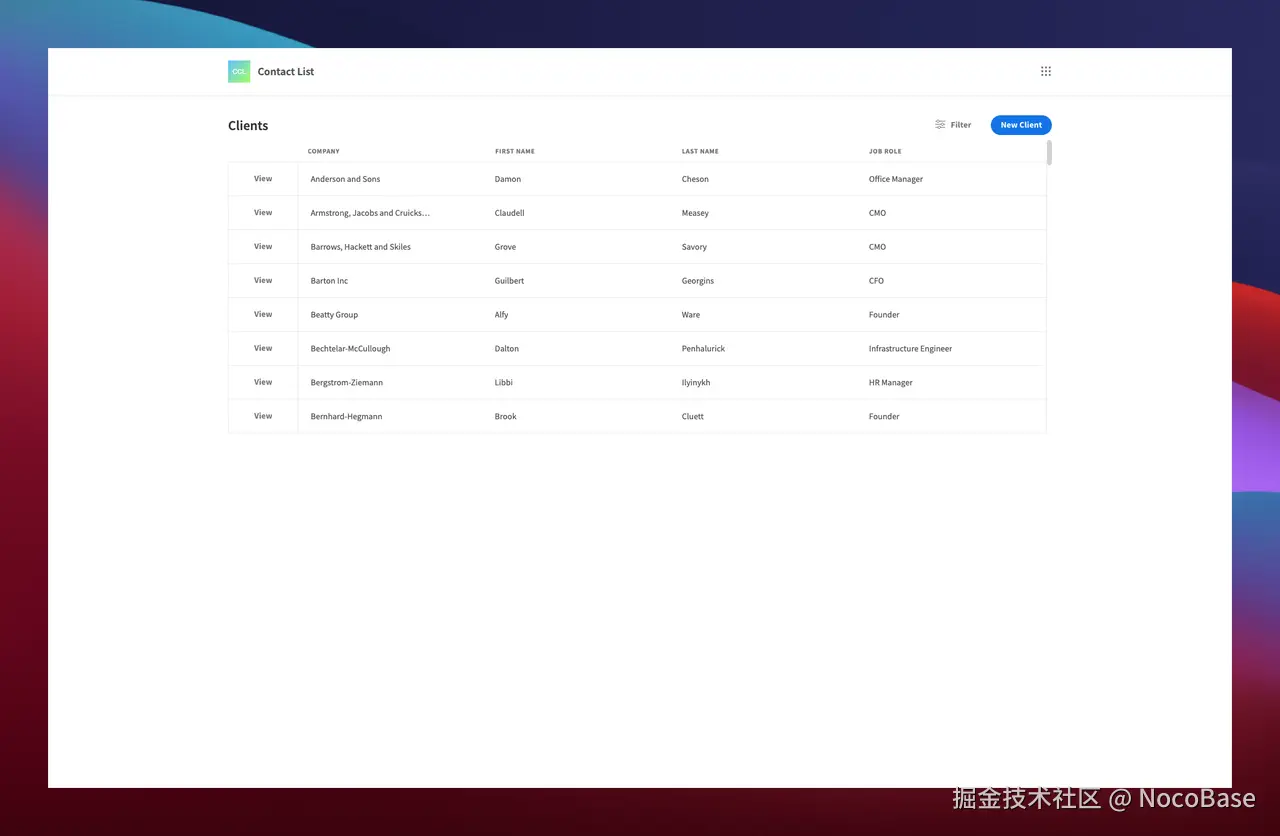Select the FIRST NAME column header

[x=514, y=151]
